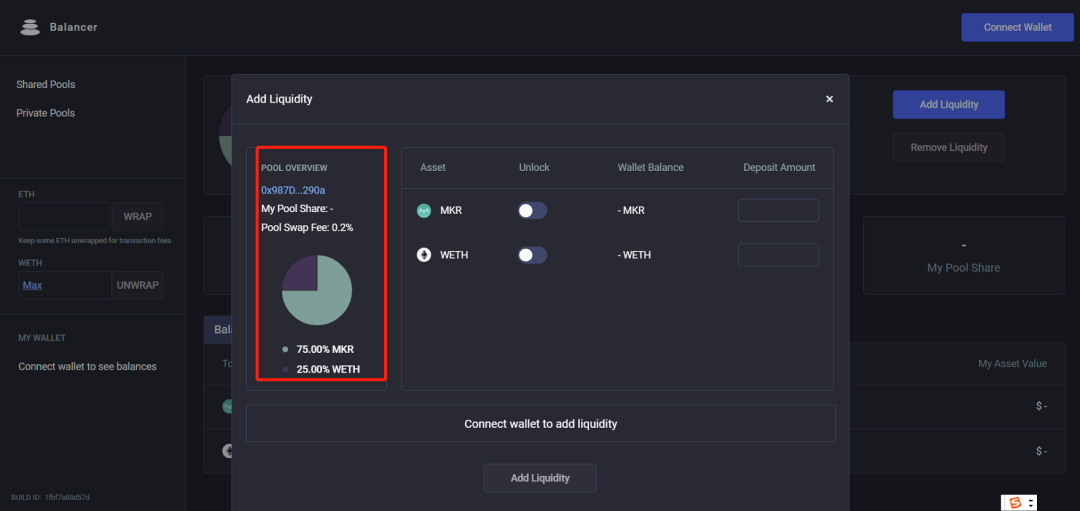1080x511 pixels.
Task: Click the My Asset Value column header
Action: [x=1012, y=363]
